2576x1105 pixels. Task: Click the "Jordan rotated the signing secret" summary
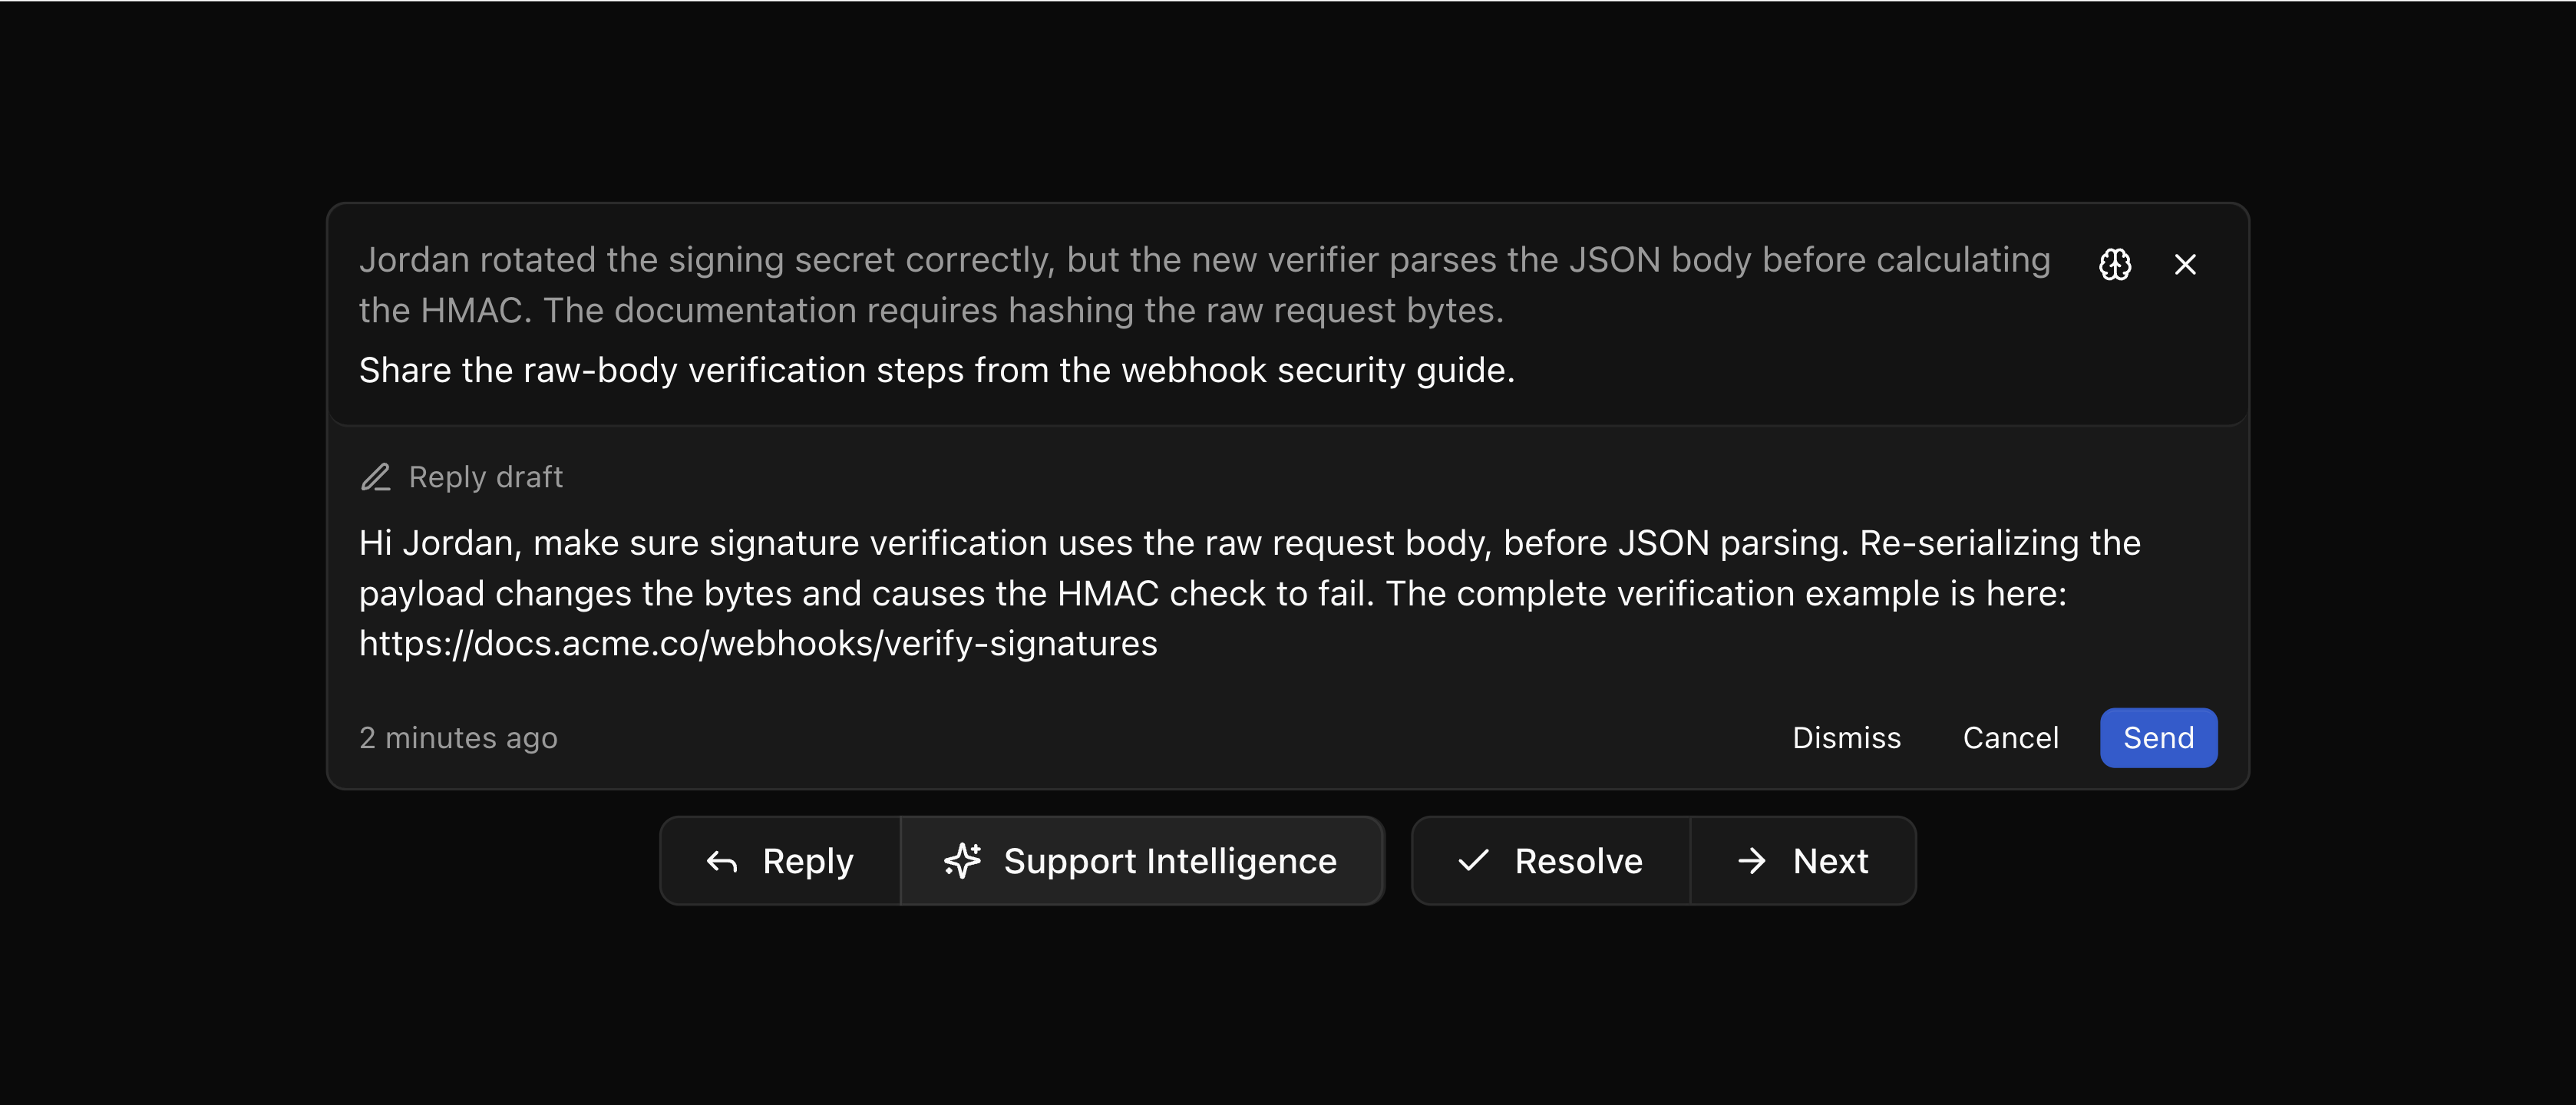1205,285
